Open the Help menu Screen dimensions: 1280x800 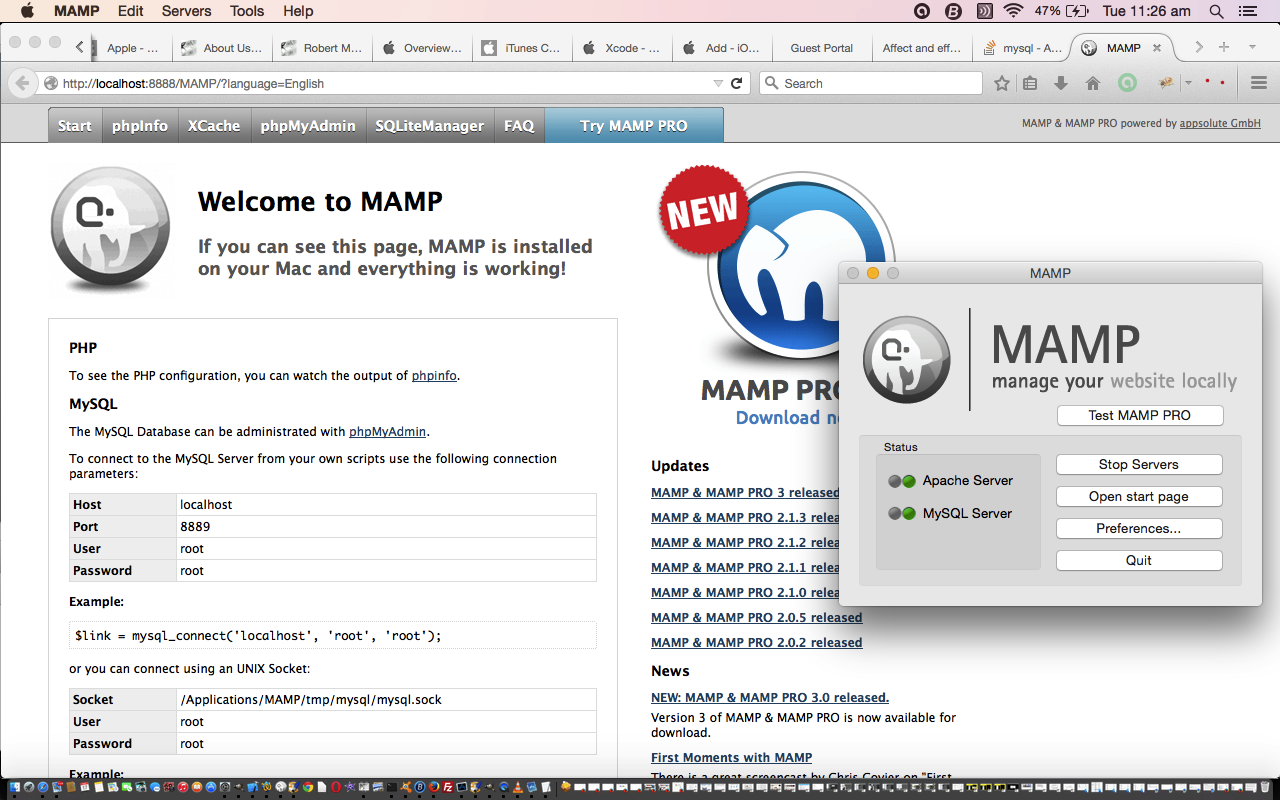click(298, 11)
